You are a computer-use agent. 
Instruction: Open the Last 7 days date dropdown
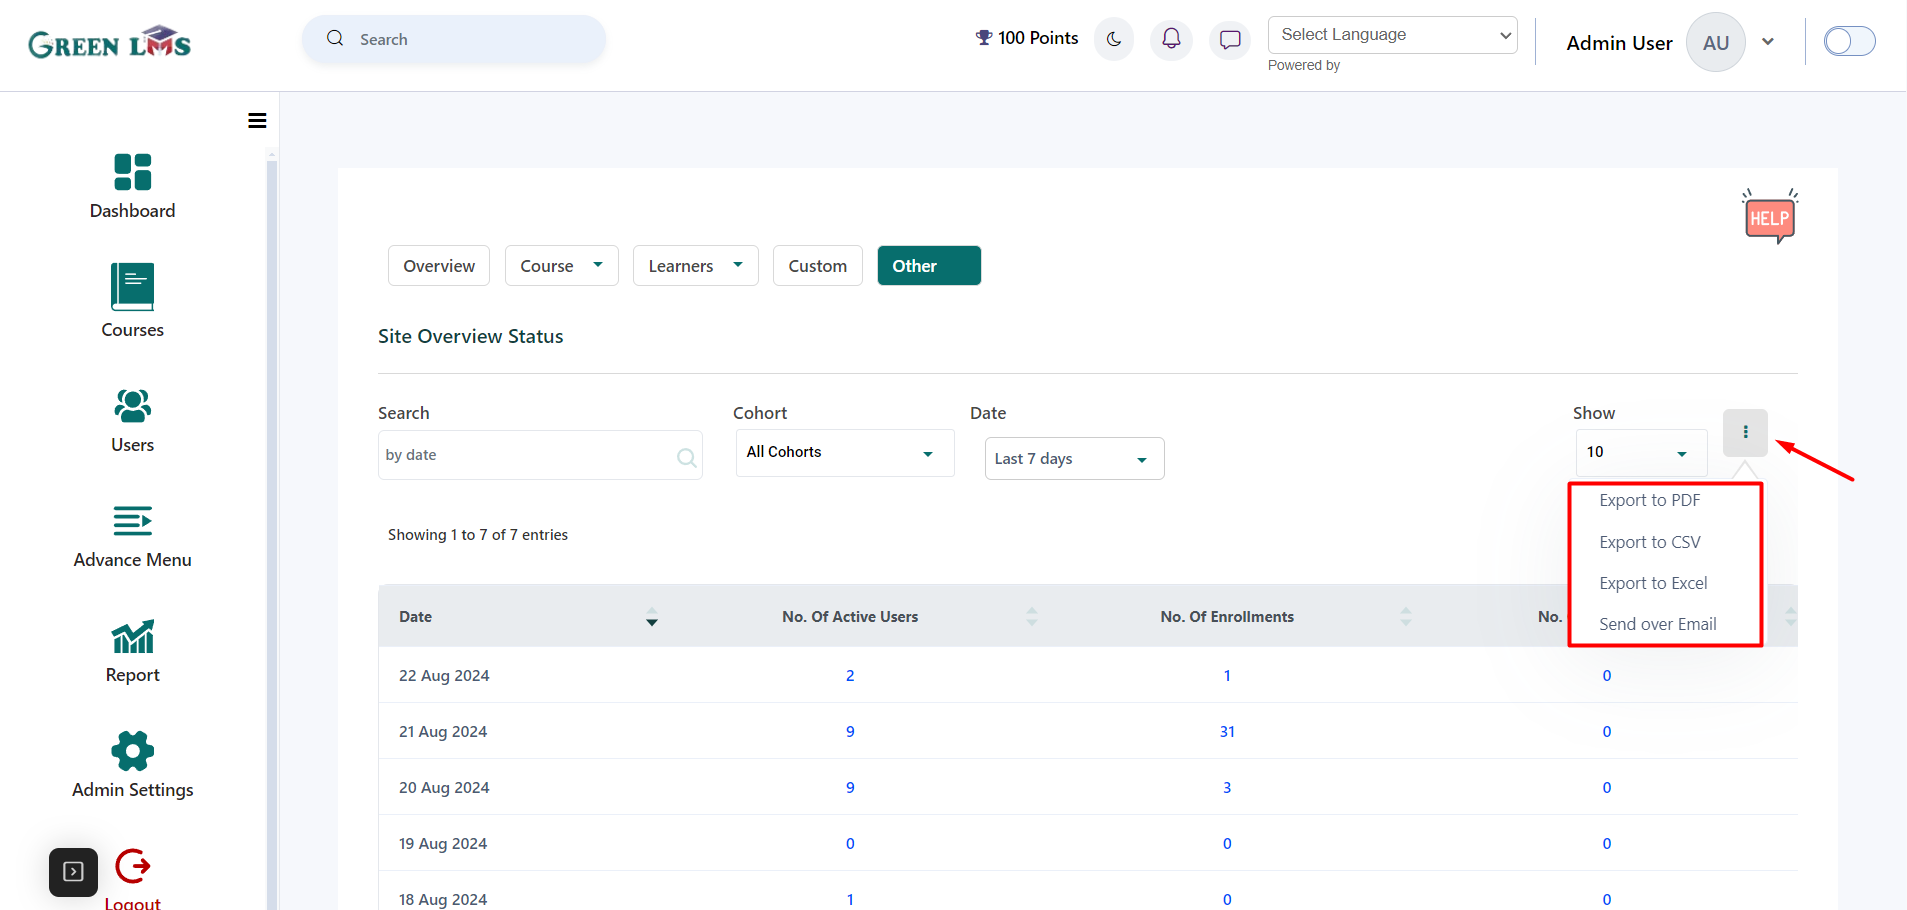pyautogui.click(x=1074, y=458)
